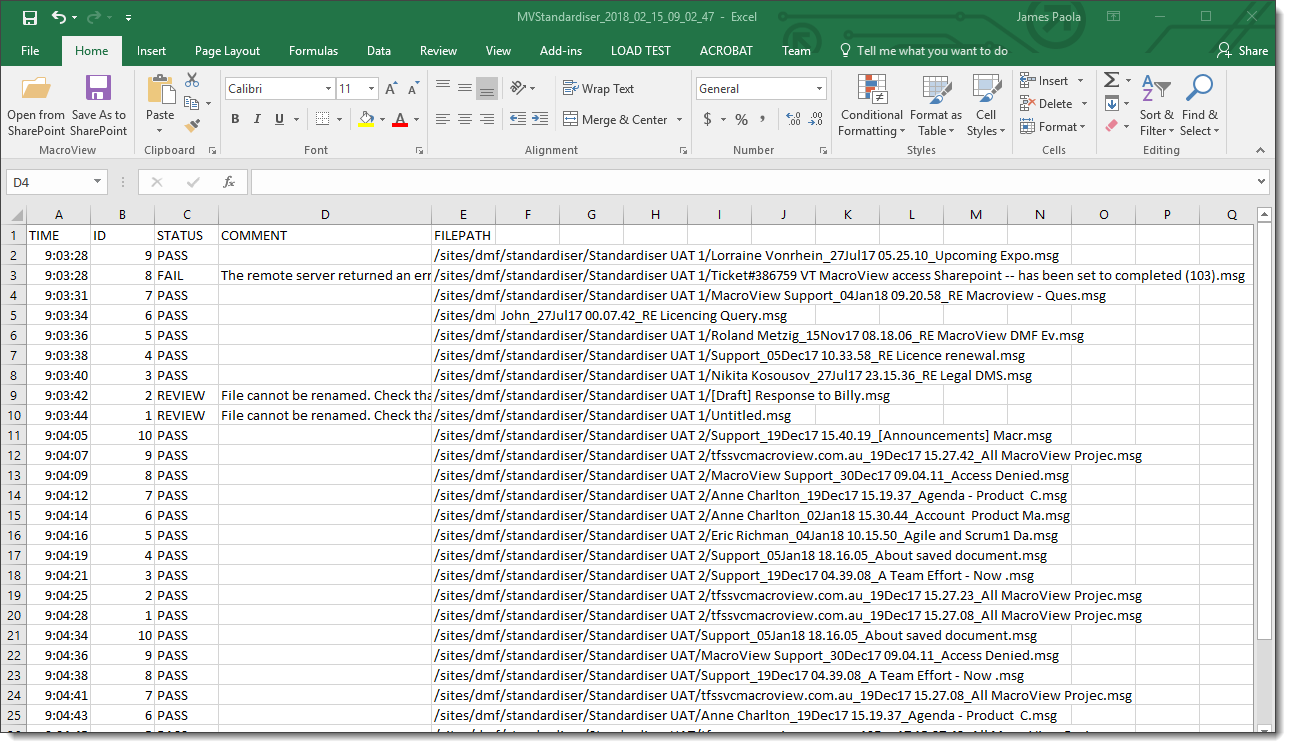Apply accounting dollar number format
This screenshot has width=1291, height=748.
[x=708, y=120]
